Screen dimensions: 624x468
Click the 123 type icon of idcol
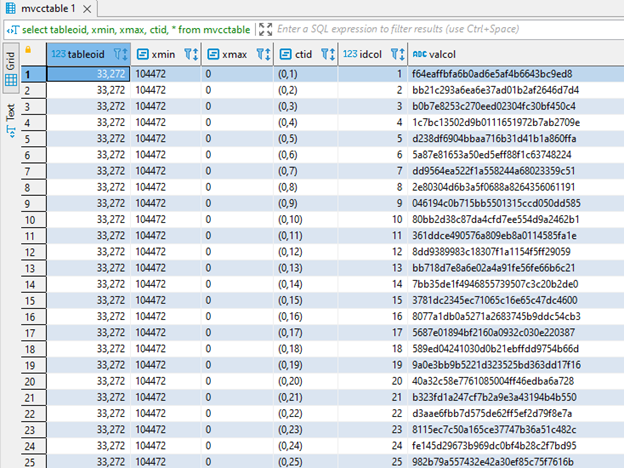pyautogui.click(x=350, y=54)
